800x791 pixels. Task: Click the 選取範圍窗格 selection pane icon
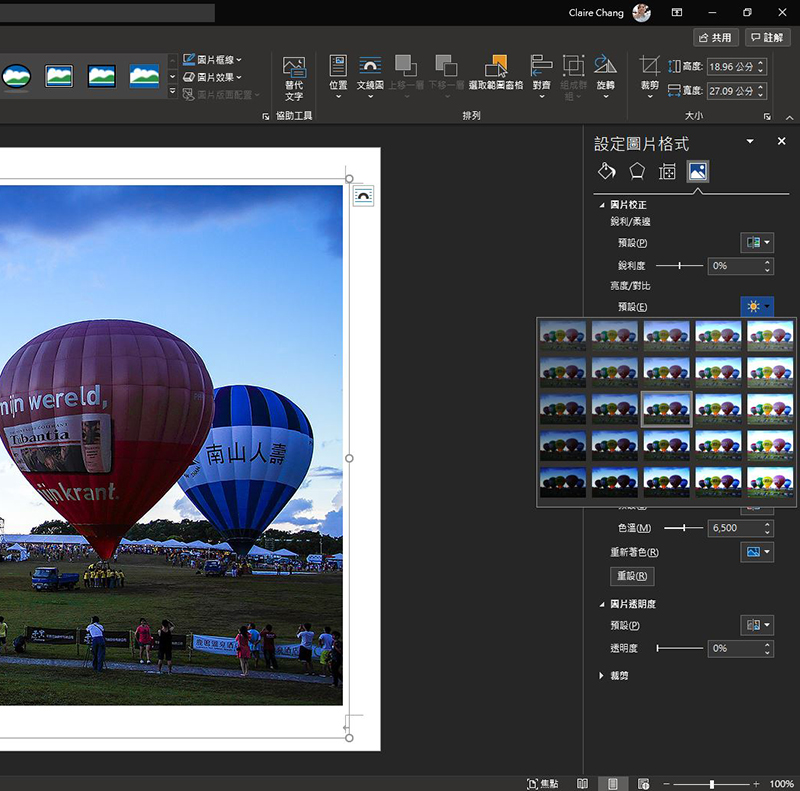tap(496, 74)
